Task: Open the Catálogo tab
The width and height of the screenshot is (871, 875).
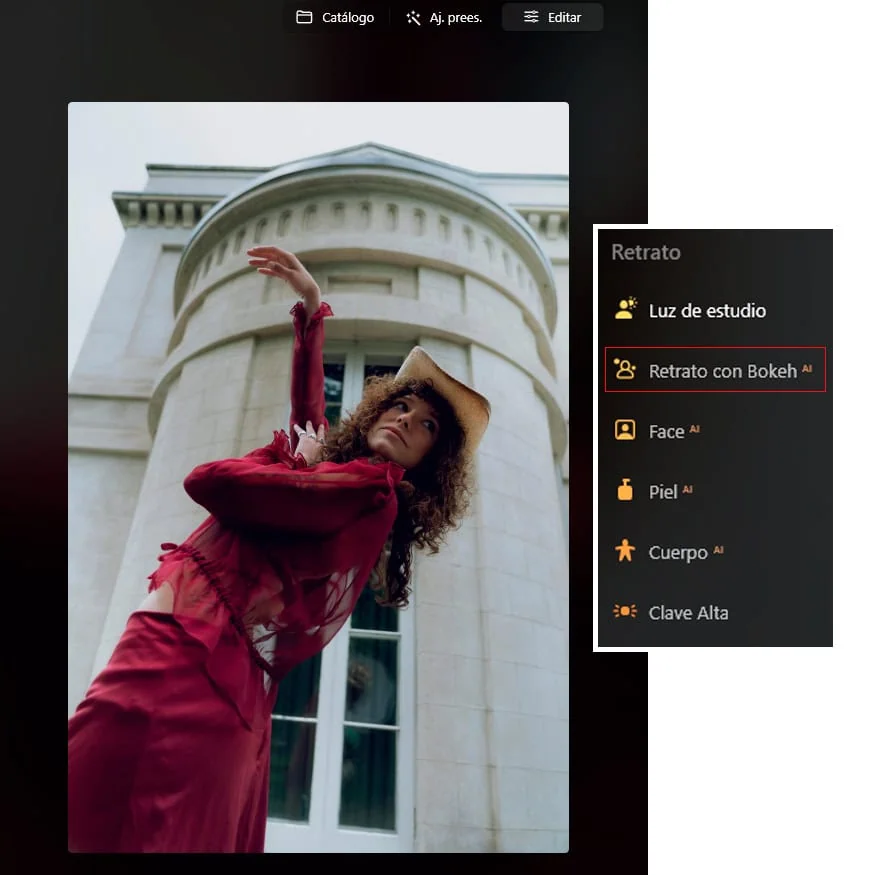Action: (335, 17)
